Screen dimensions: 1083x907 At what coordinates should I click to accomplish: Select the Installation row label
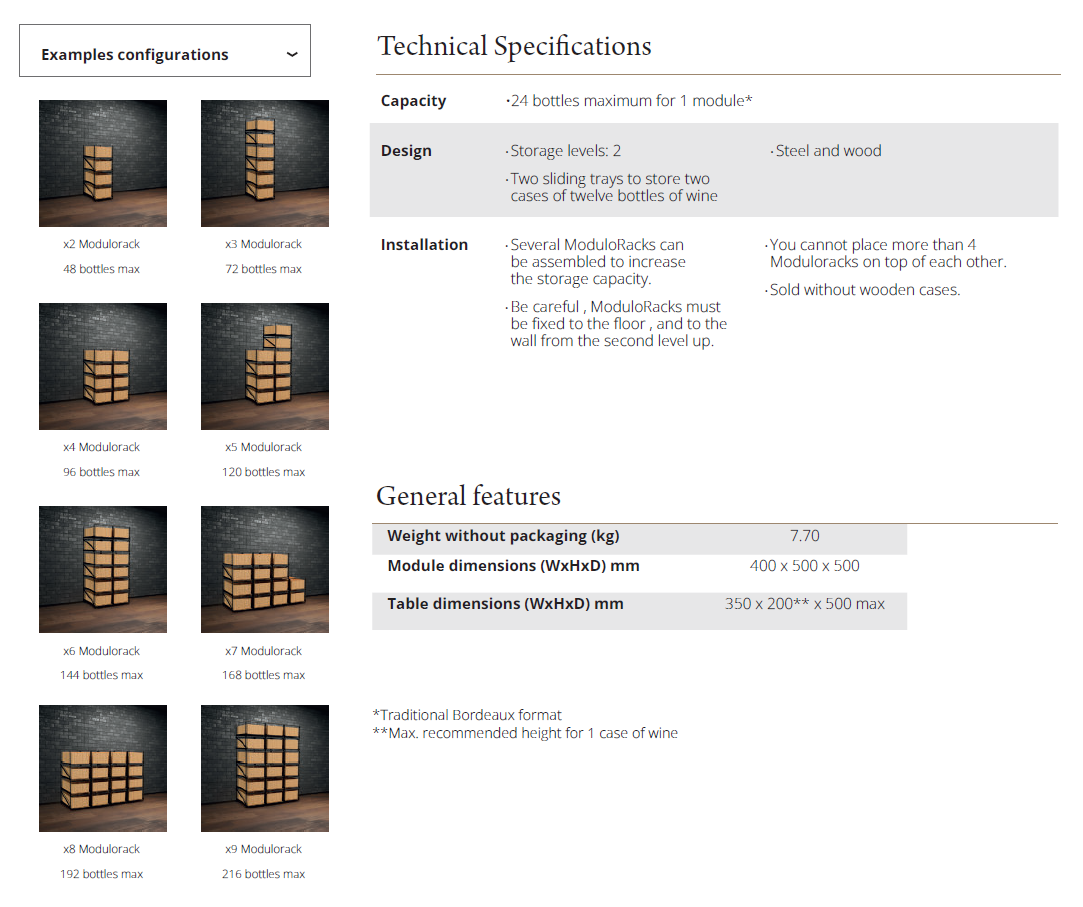coord(424,245)
